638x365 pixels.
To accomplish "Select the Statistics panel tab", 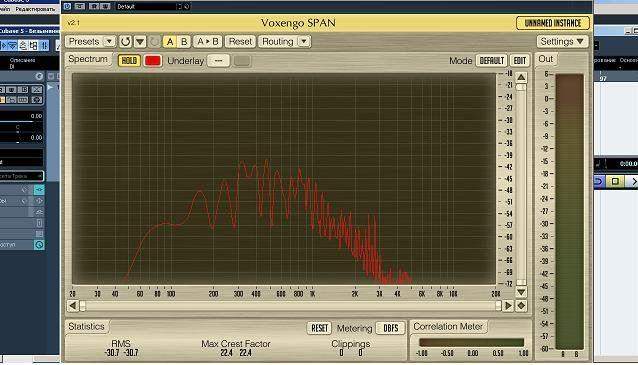I will coord(87,326).
